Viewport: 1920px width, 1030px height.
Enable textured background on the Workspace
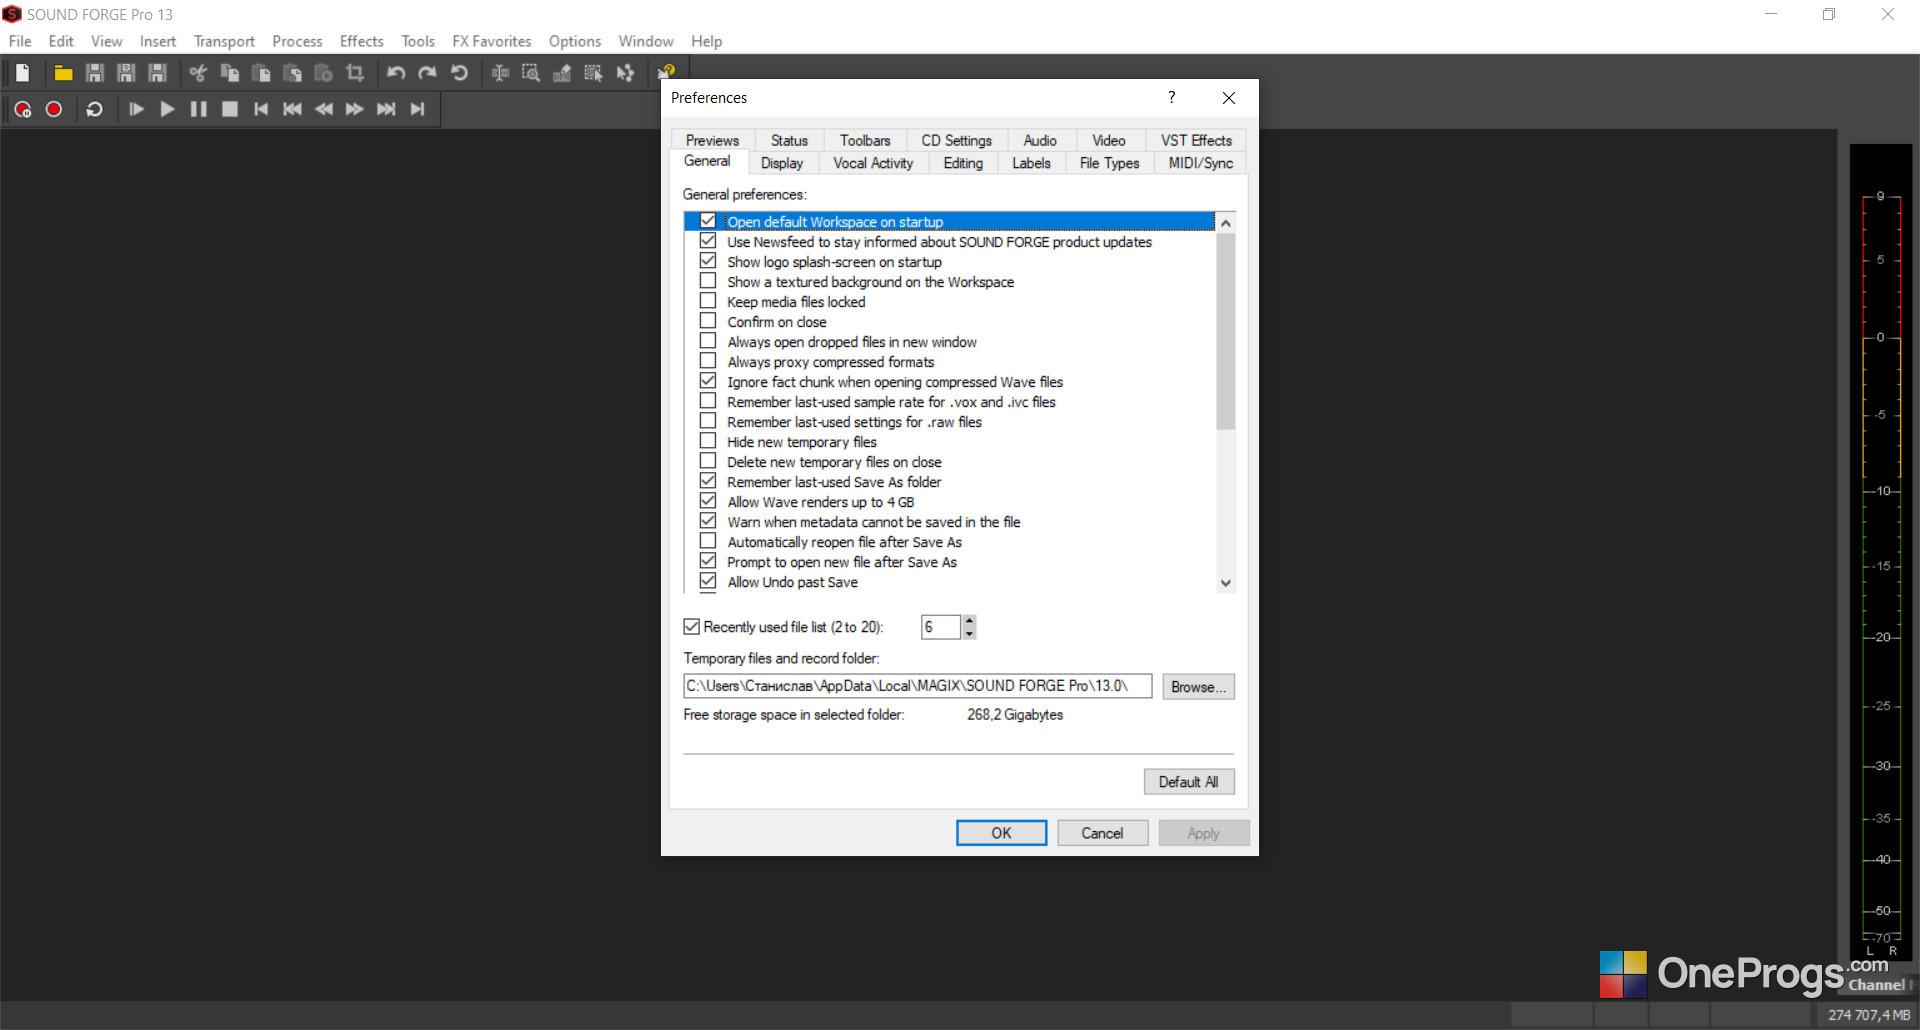tap(708, 281)
